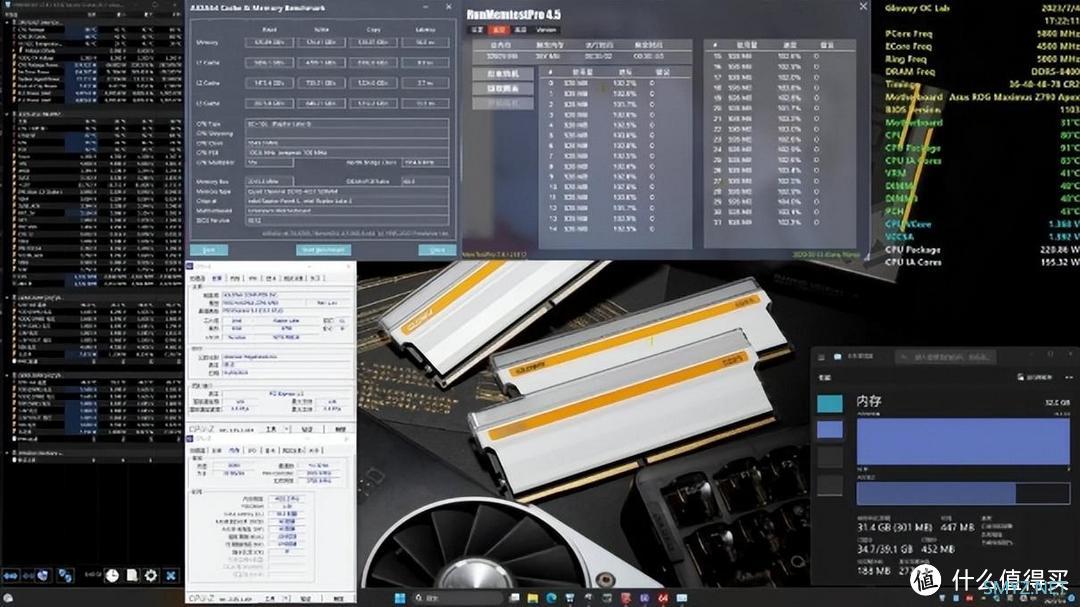Screen dimensions: 1080x607
Task: Click the Task Manager search field
Action: coord(946,357)
